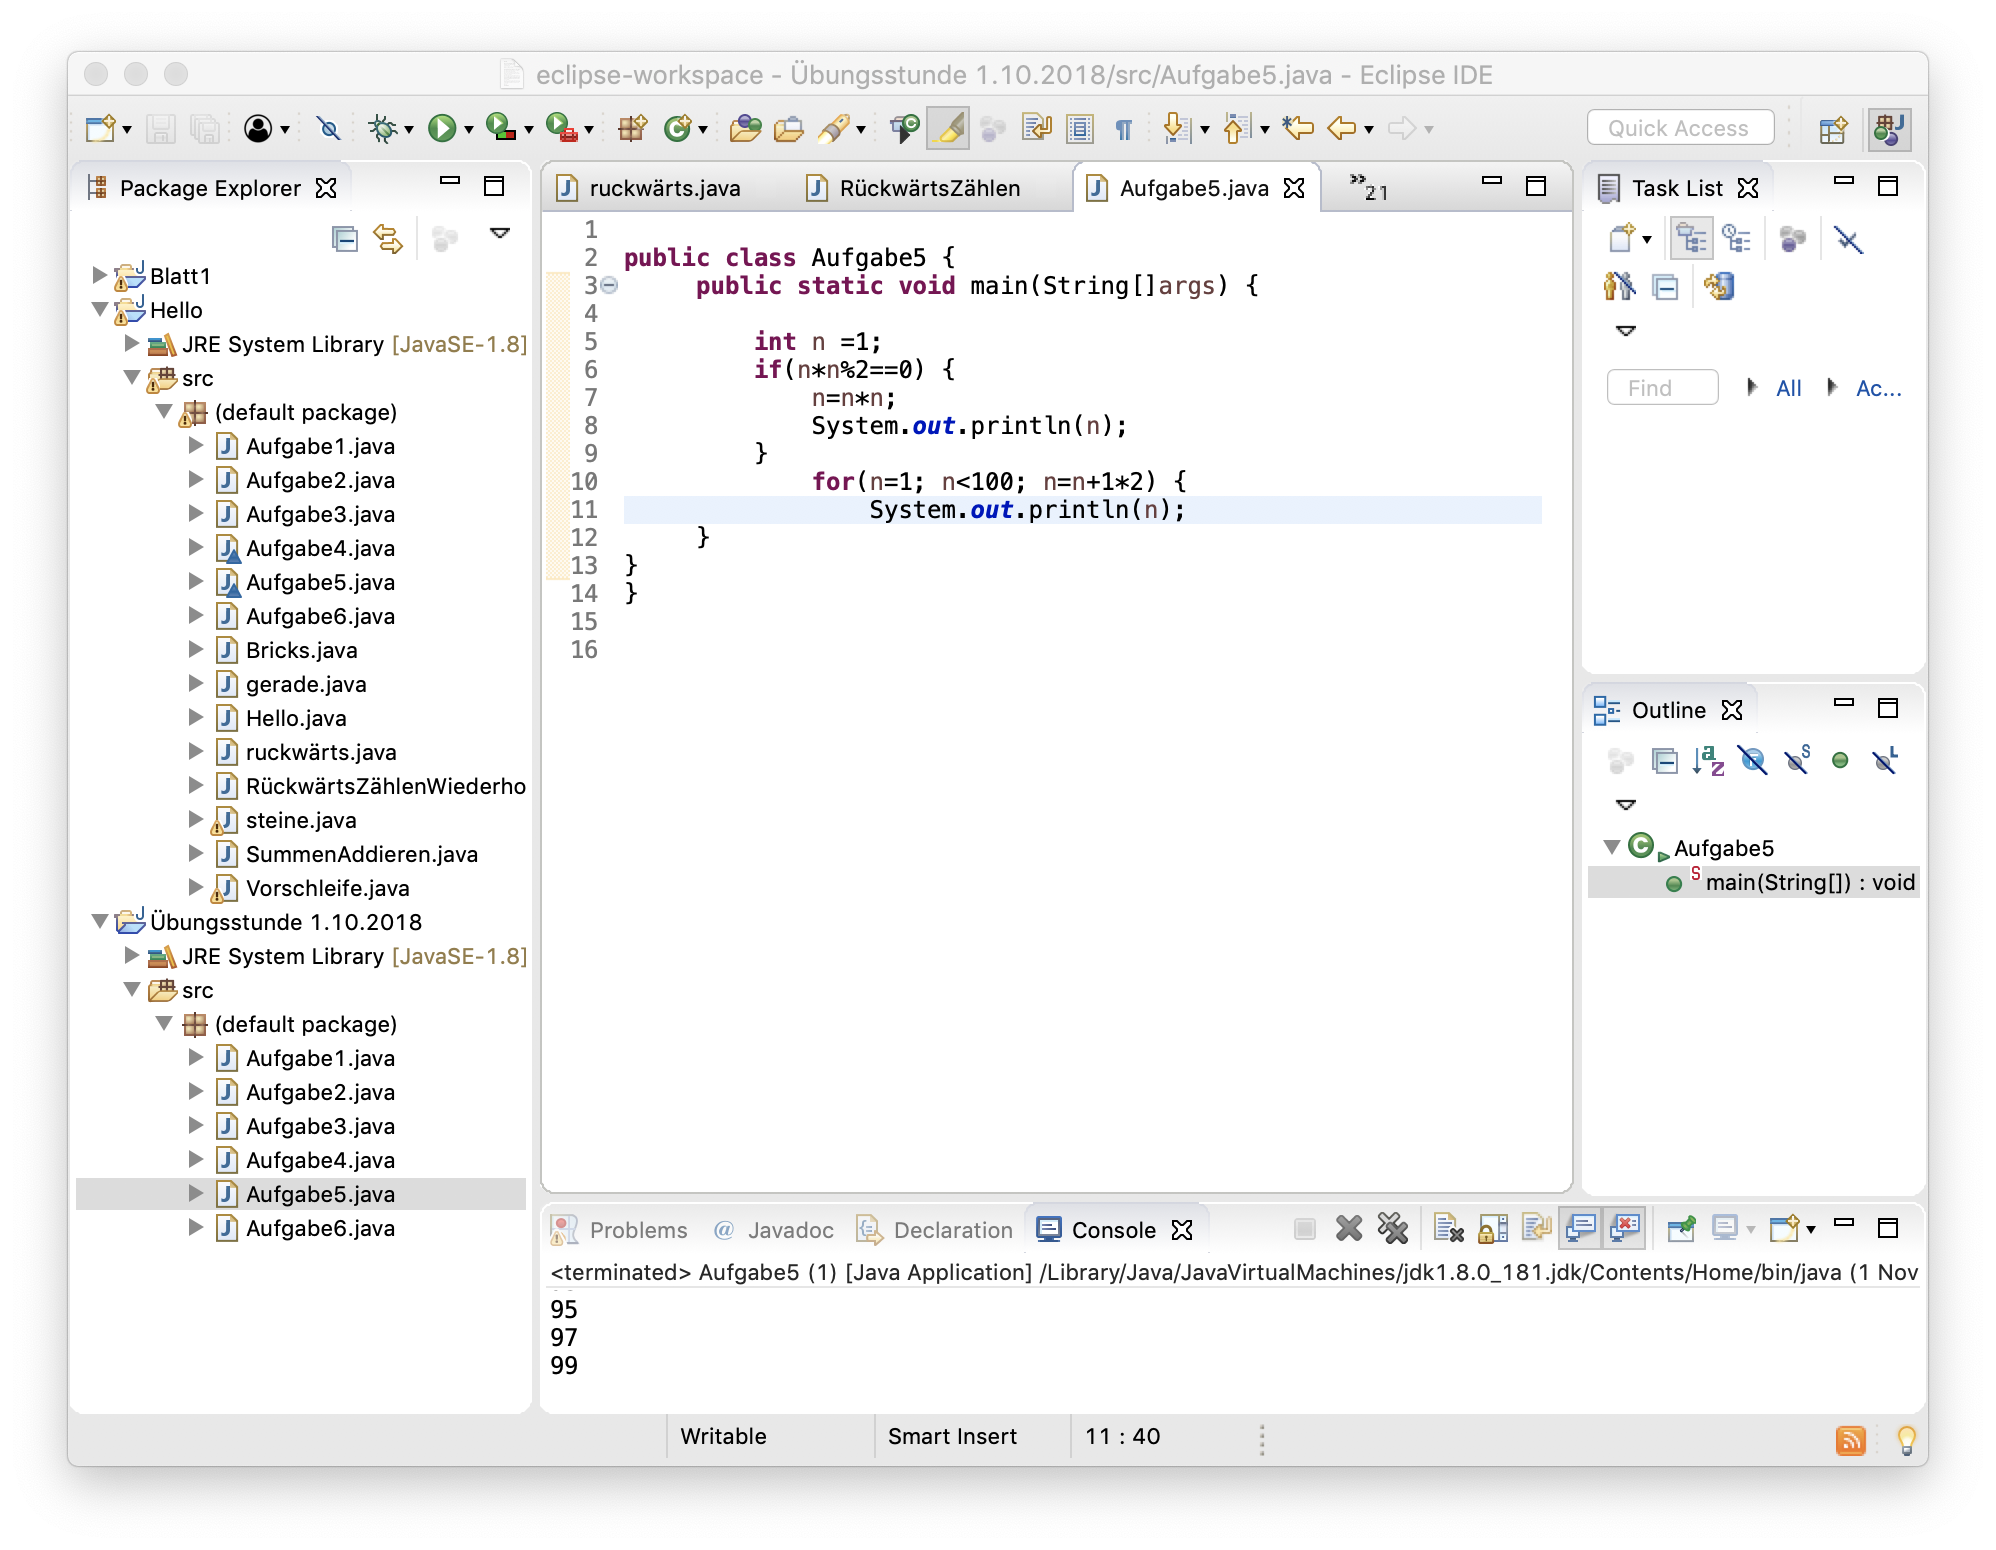Toggle Show Whitespace Characters in the toolbar

point(1122,128)
